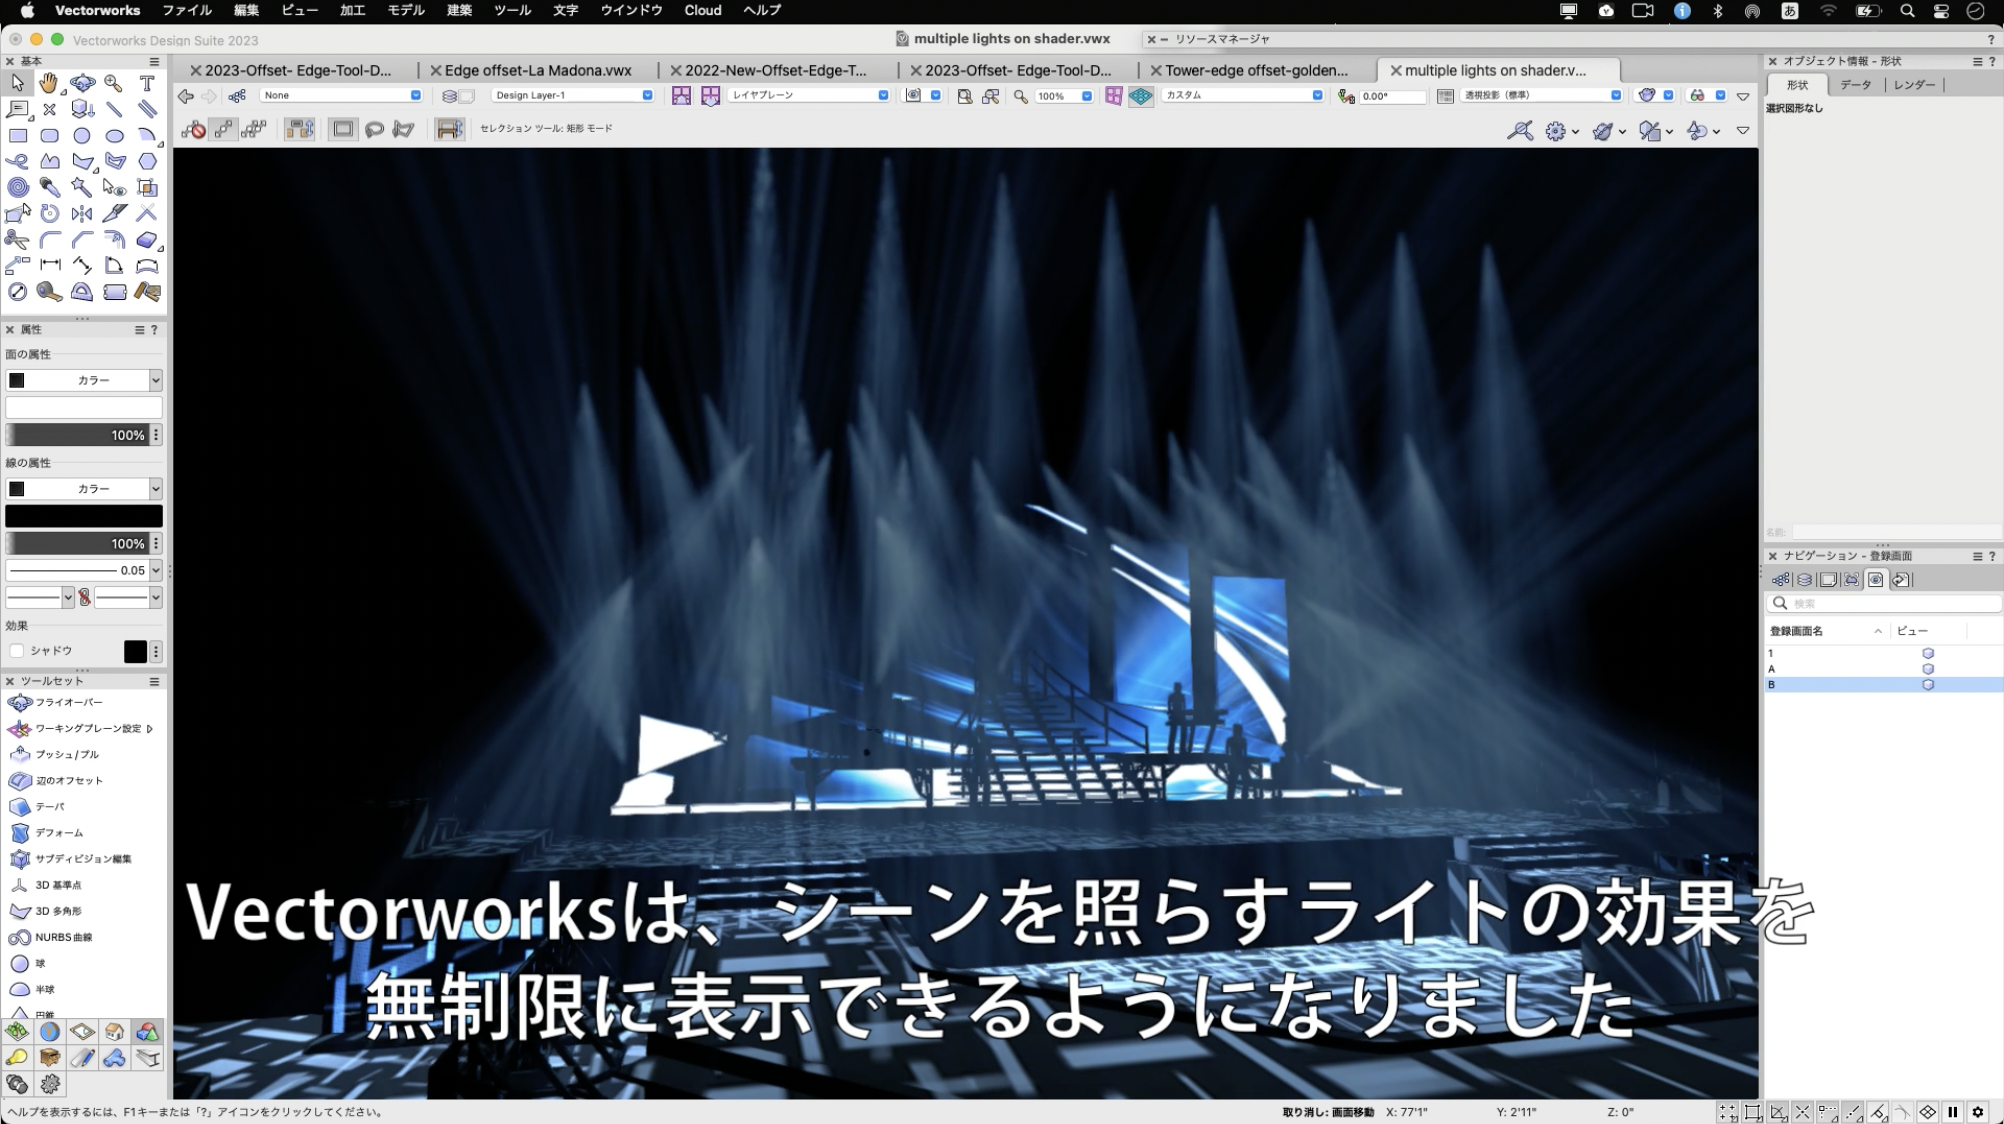Open macOS Spotlight search icon
The image size is (2004, 1124).
pos(1907,10)
